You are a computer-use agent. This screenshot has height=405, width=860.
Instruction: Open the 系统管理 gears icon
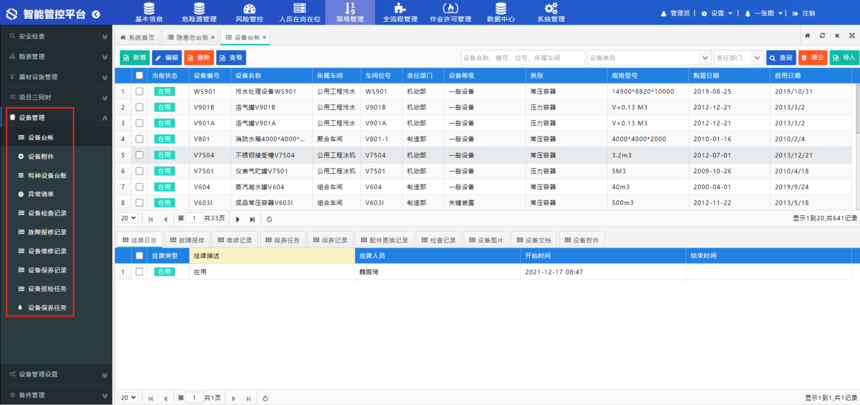pos(551,9)
